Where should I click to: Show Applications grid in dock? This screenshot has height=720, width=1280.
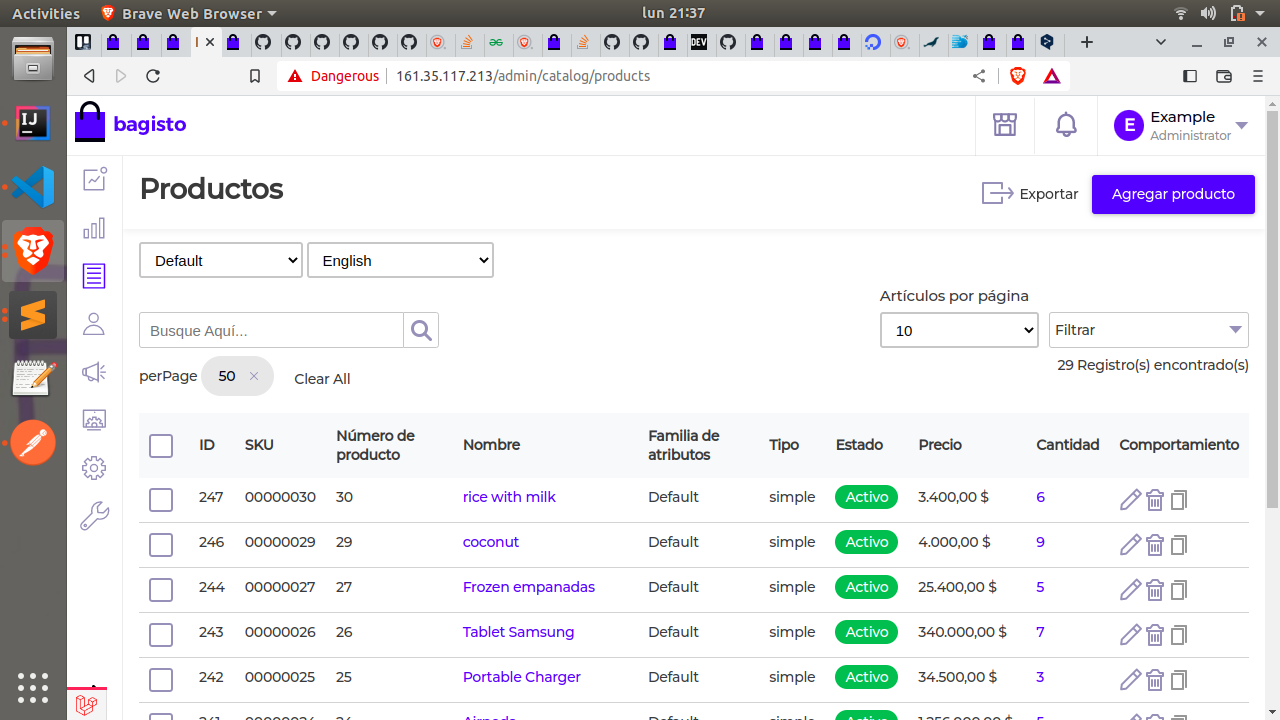(x=33, y=687)
